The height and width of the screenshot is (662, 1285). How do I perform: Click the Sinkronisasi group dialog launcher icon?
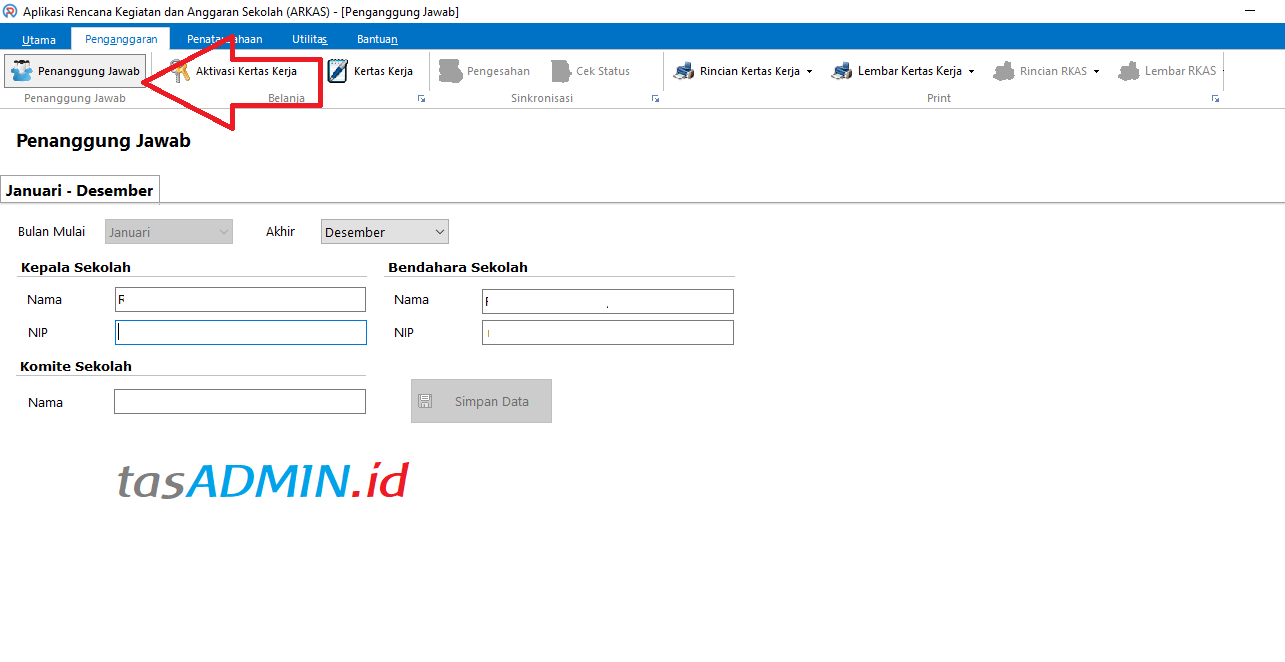click(x=655, y=98)
